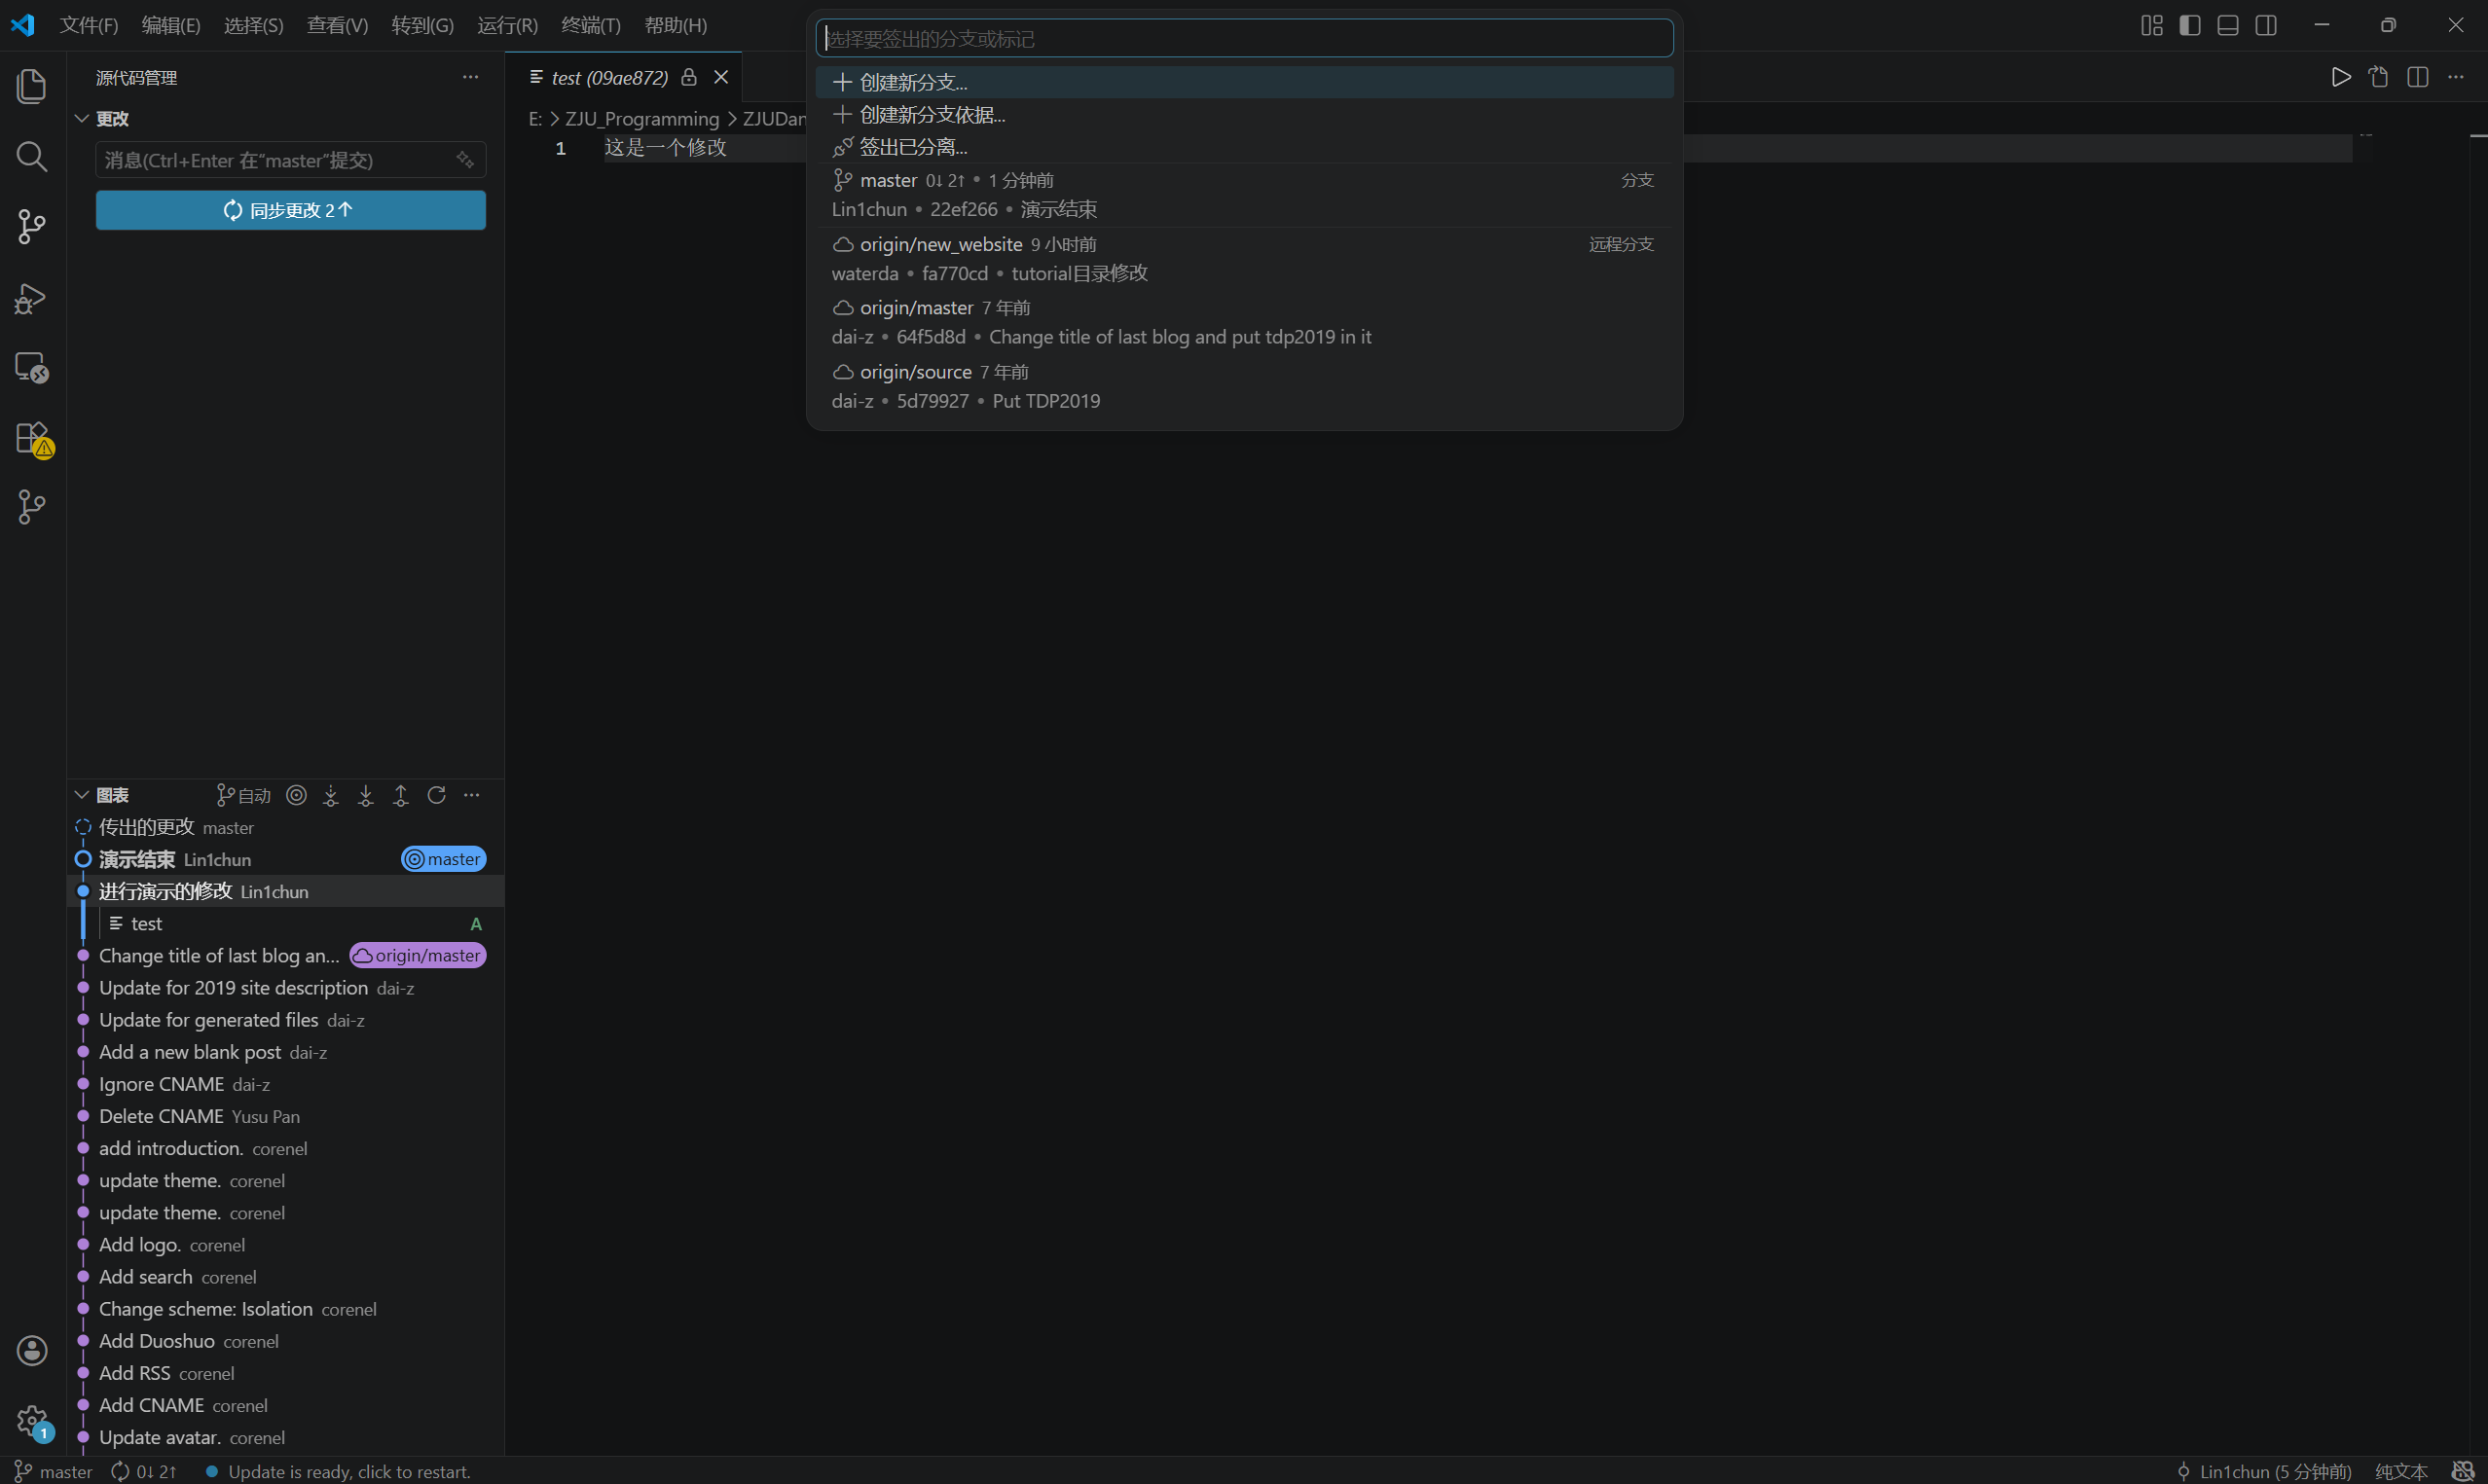Choose origin/new_website remote branch
Screen dimensions: 2488x1484
coord(1244,259)
